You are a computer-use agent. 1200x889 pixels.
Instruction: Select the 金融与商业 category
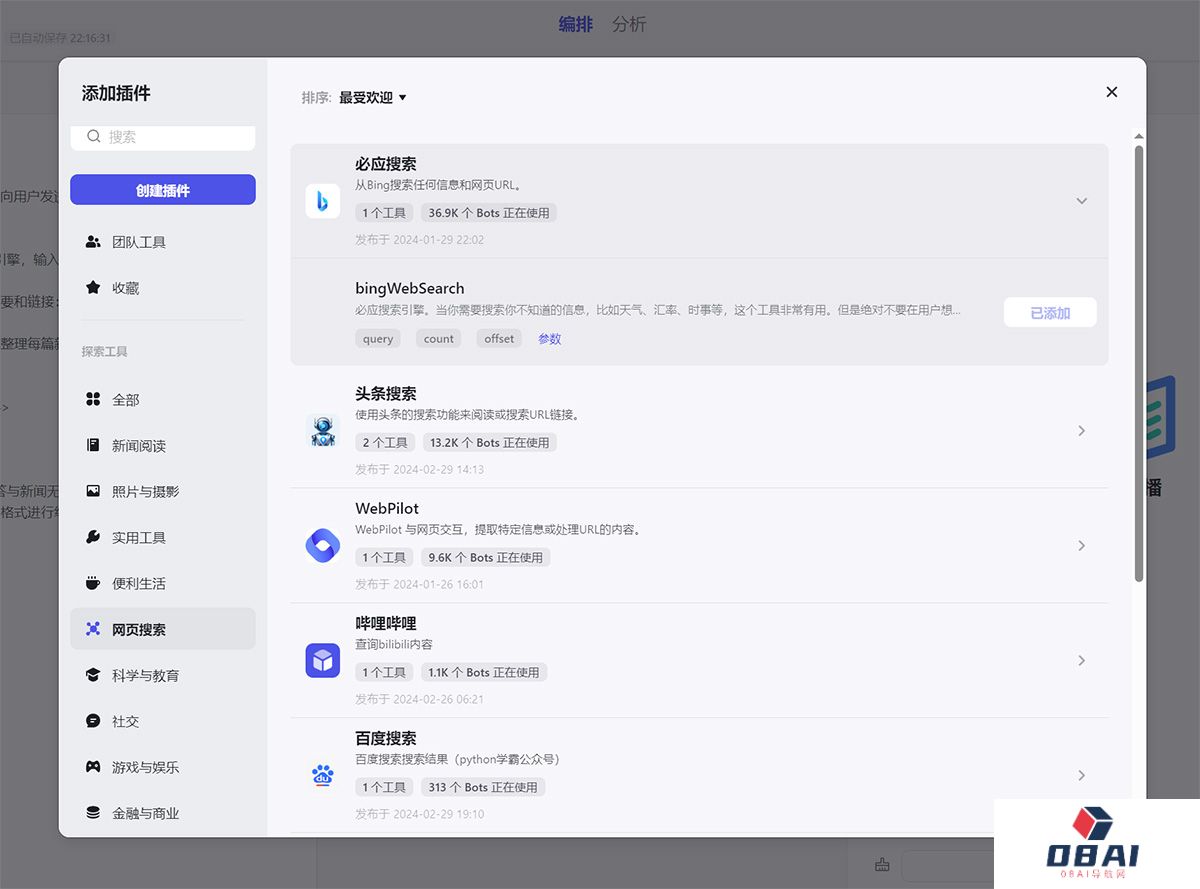(163, 814)
